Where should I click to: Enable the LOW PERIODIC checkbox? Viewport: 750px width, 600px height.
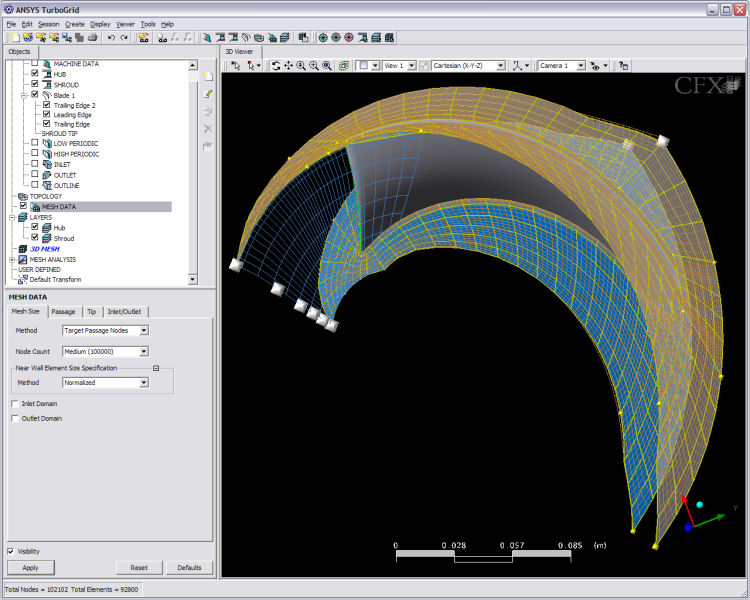click(35, 143)
